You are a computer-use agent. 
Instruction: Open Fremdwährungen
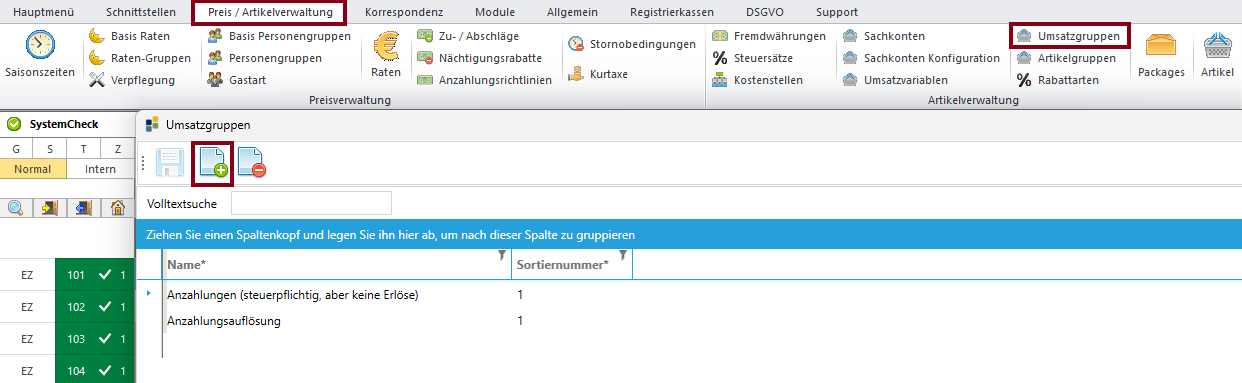[x=769, y=36]
